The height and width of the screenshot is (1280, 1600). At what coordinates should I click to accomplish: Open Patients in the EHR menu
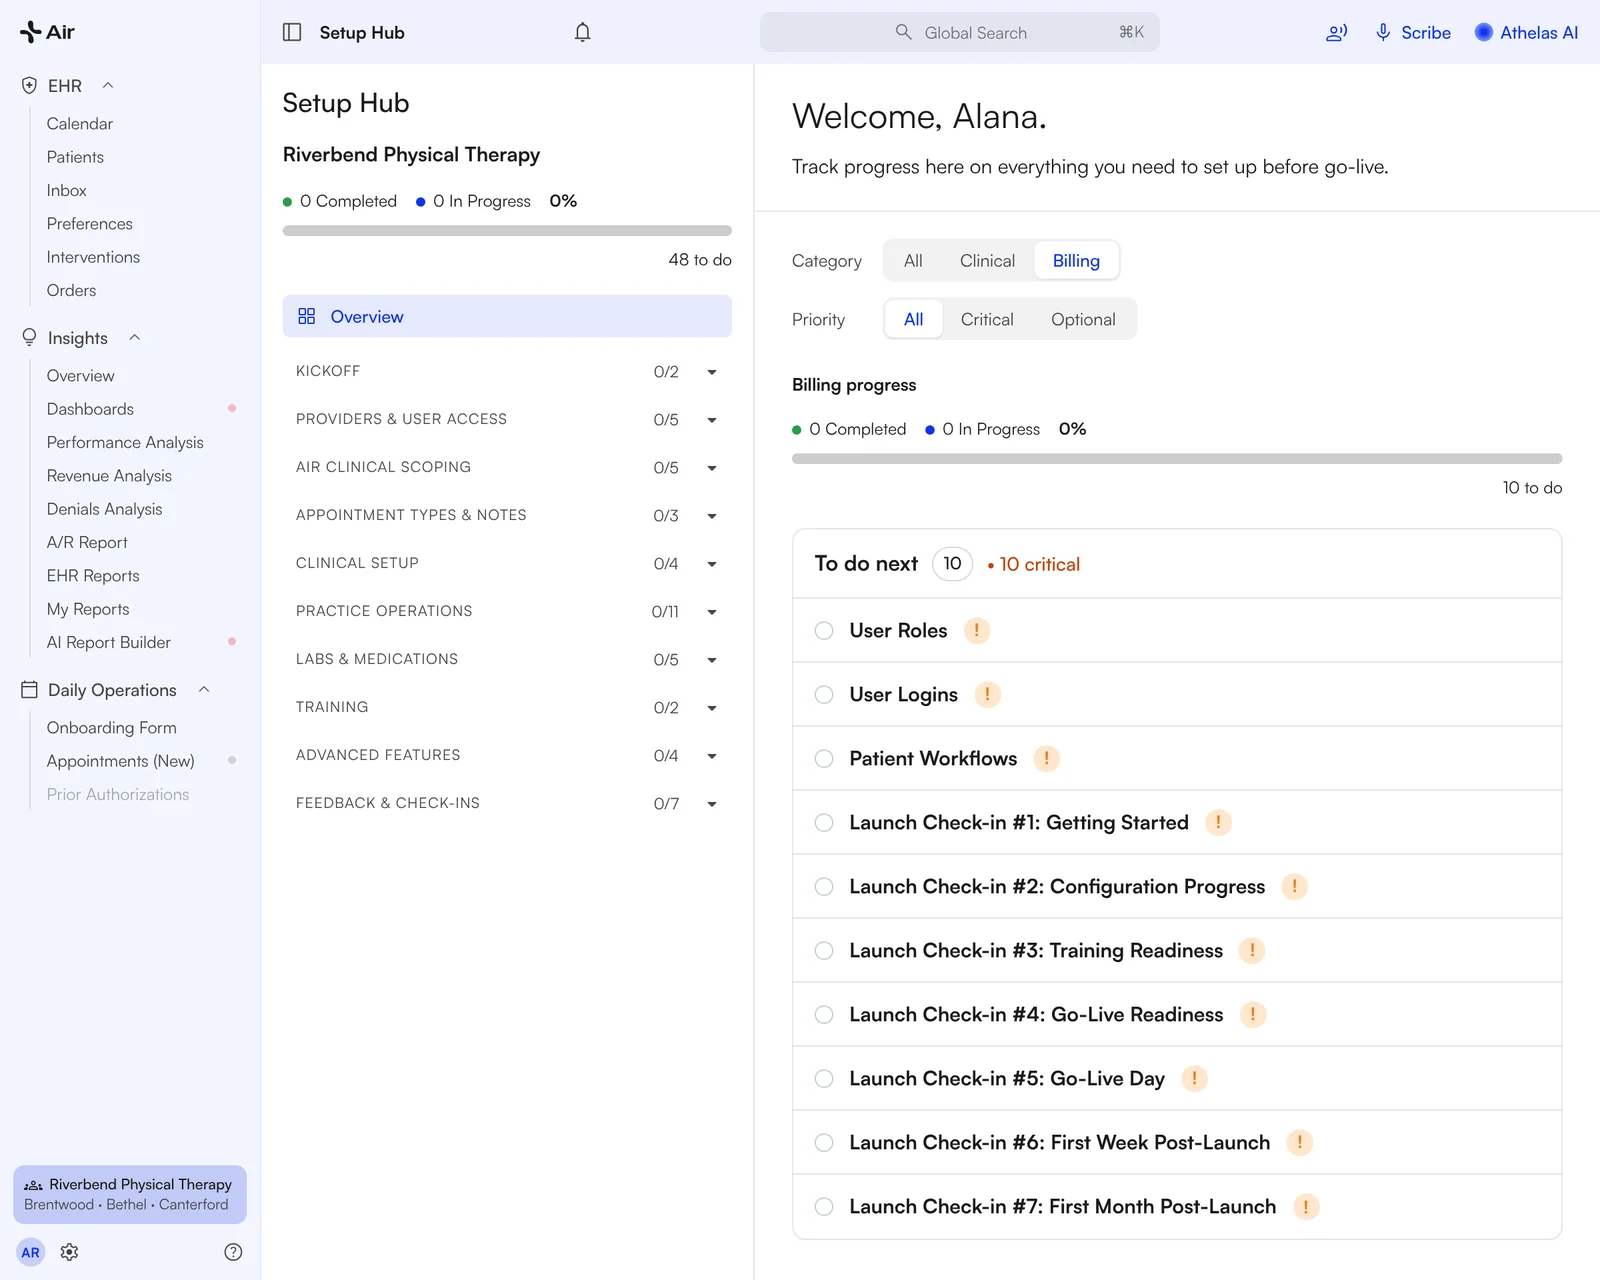point(75,157)
